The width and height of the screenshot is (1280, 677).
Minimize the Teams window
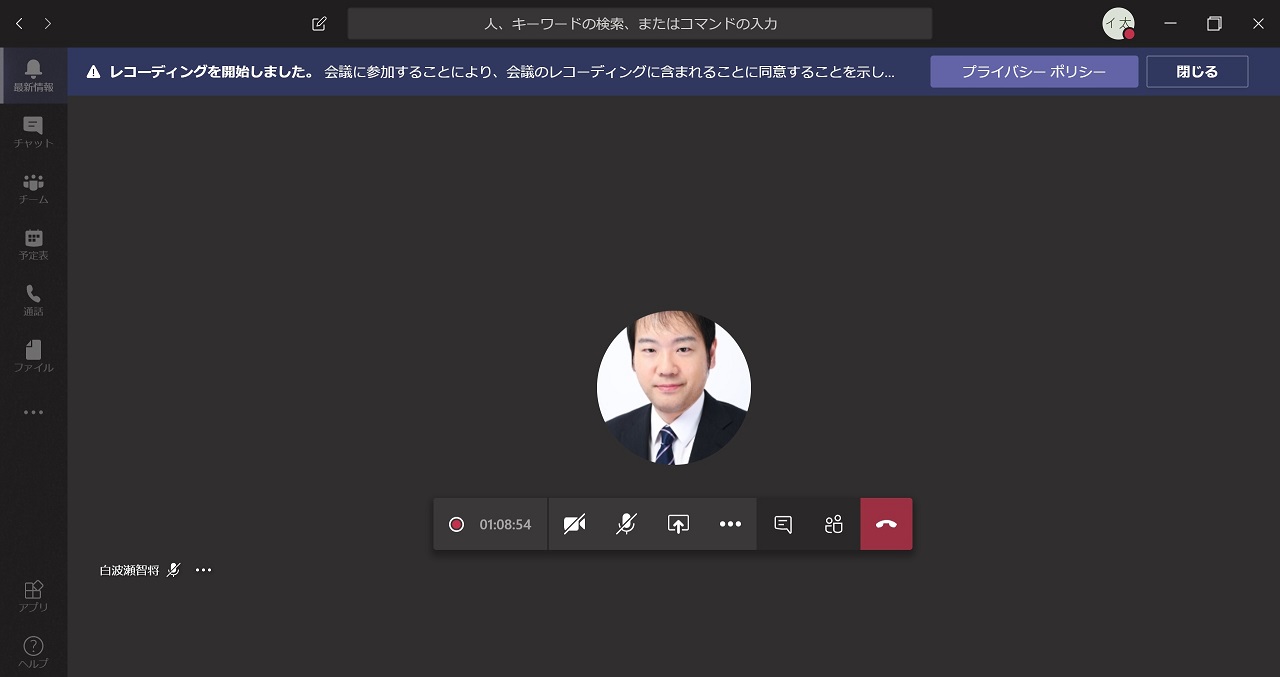[1170, 23]
